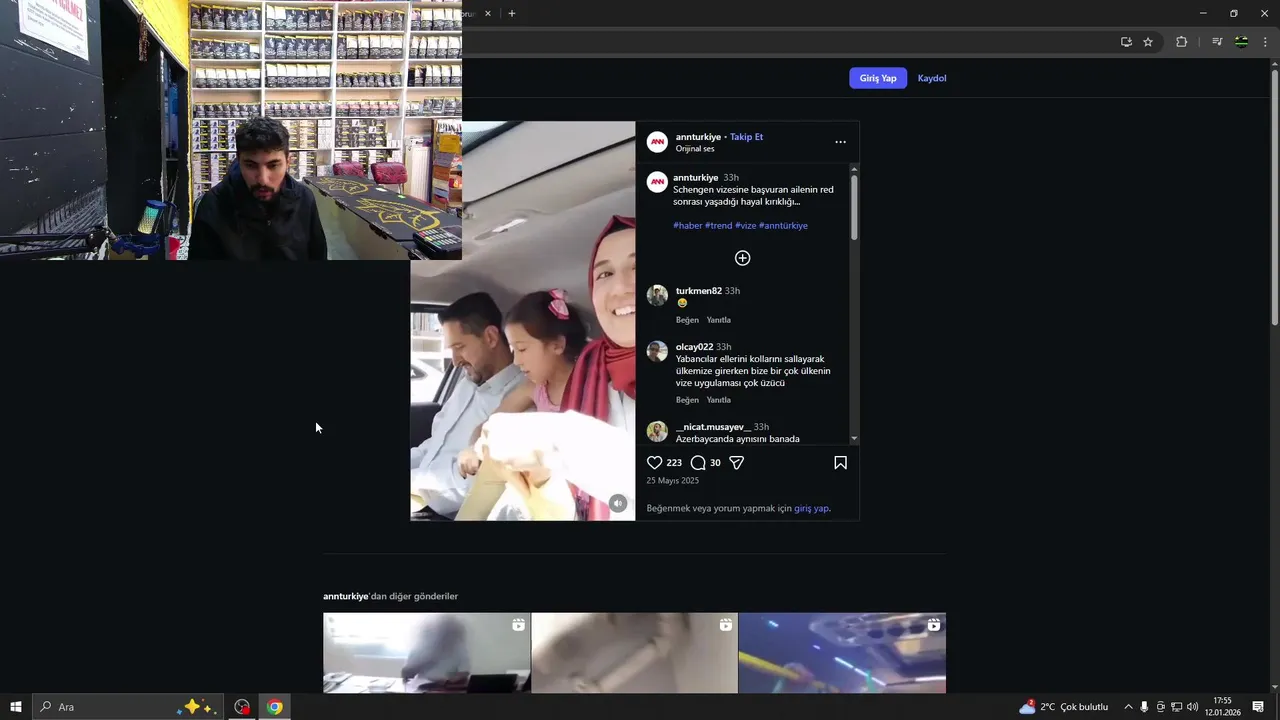Open the media control music icon
1280x720 pixels.
1217,42
